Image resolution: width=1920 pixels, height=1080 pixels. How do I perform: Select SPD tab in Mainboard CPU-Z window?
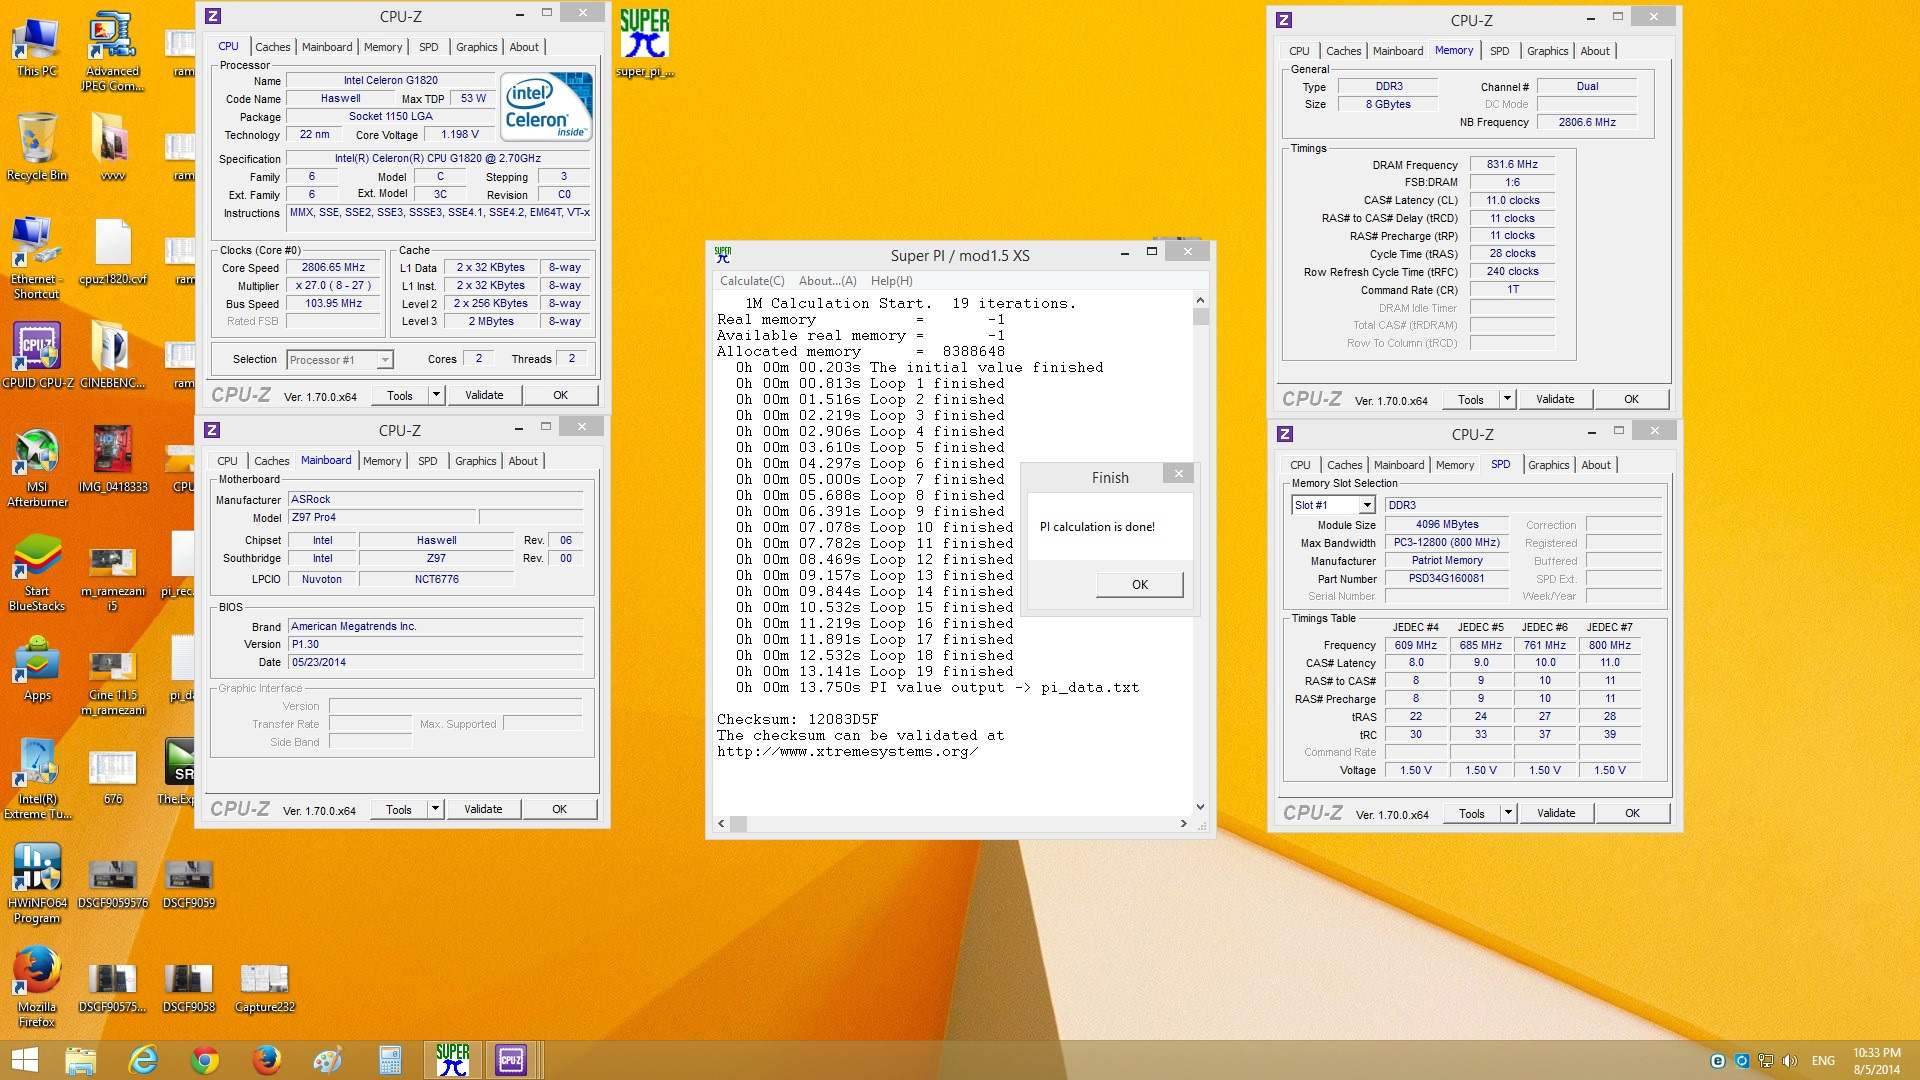[x=428, y=461]
